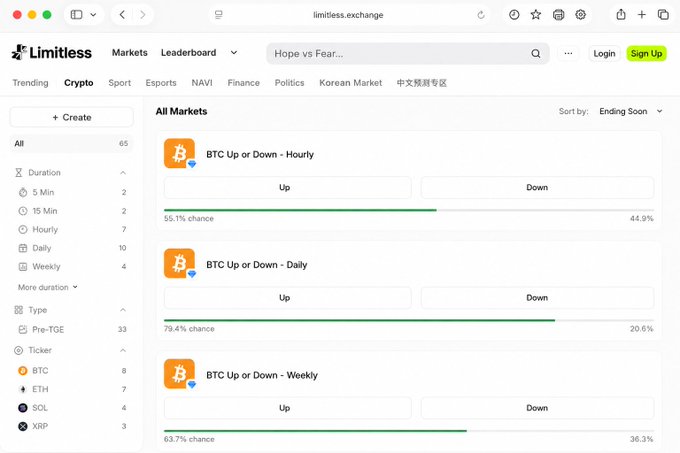Open the Markets menu item
Screen dimensions: 680x453
[130, 52]
